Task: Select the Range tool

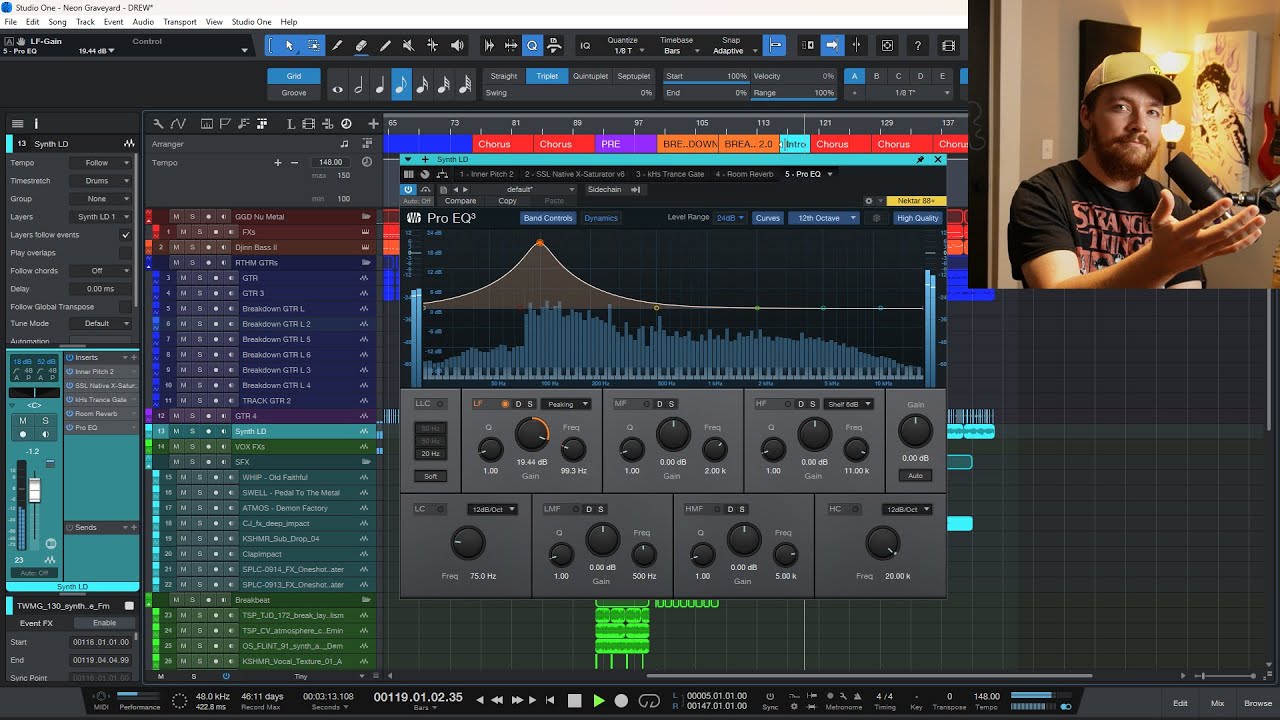Action: point(313,46)
